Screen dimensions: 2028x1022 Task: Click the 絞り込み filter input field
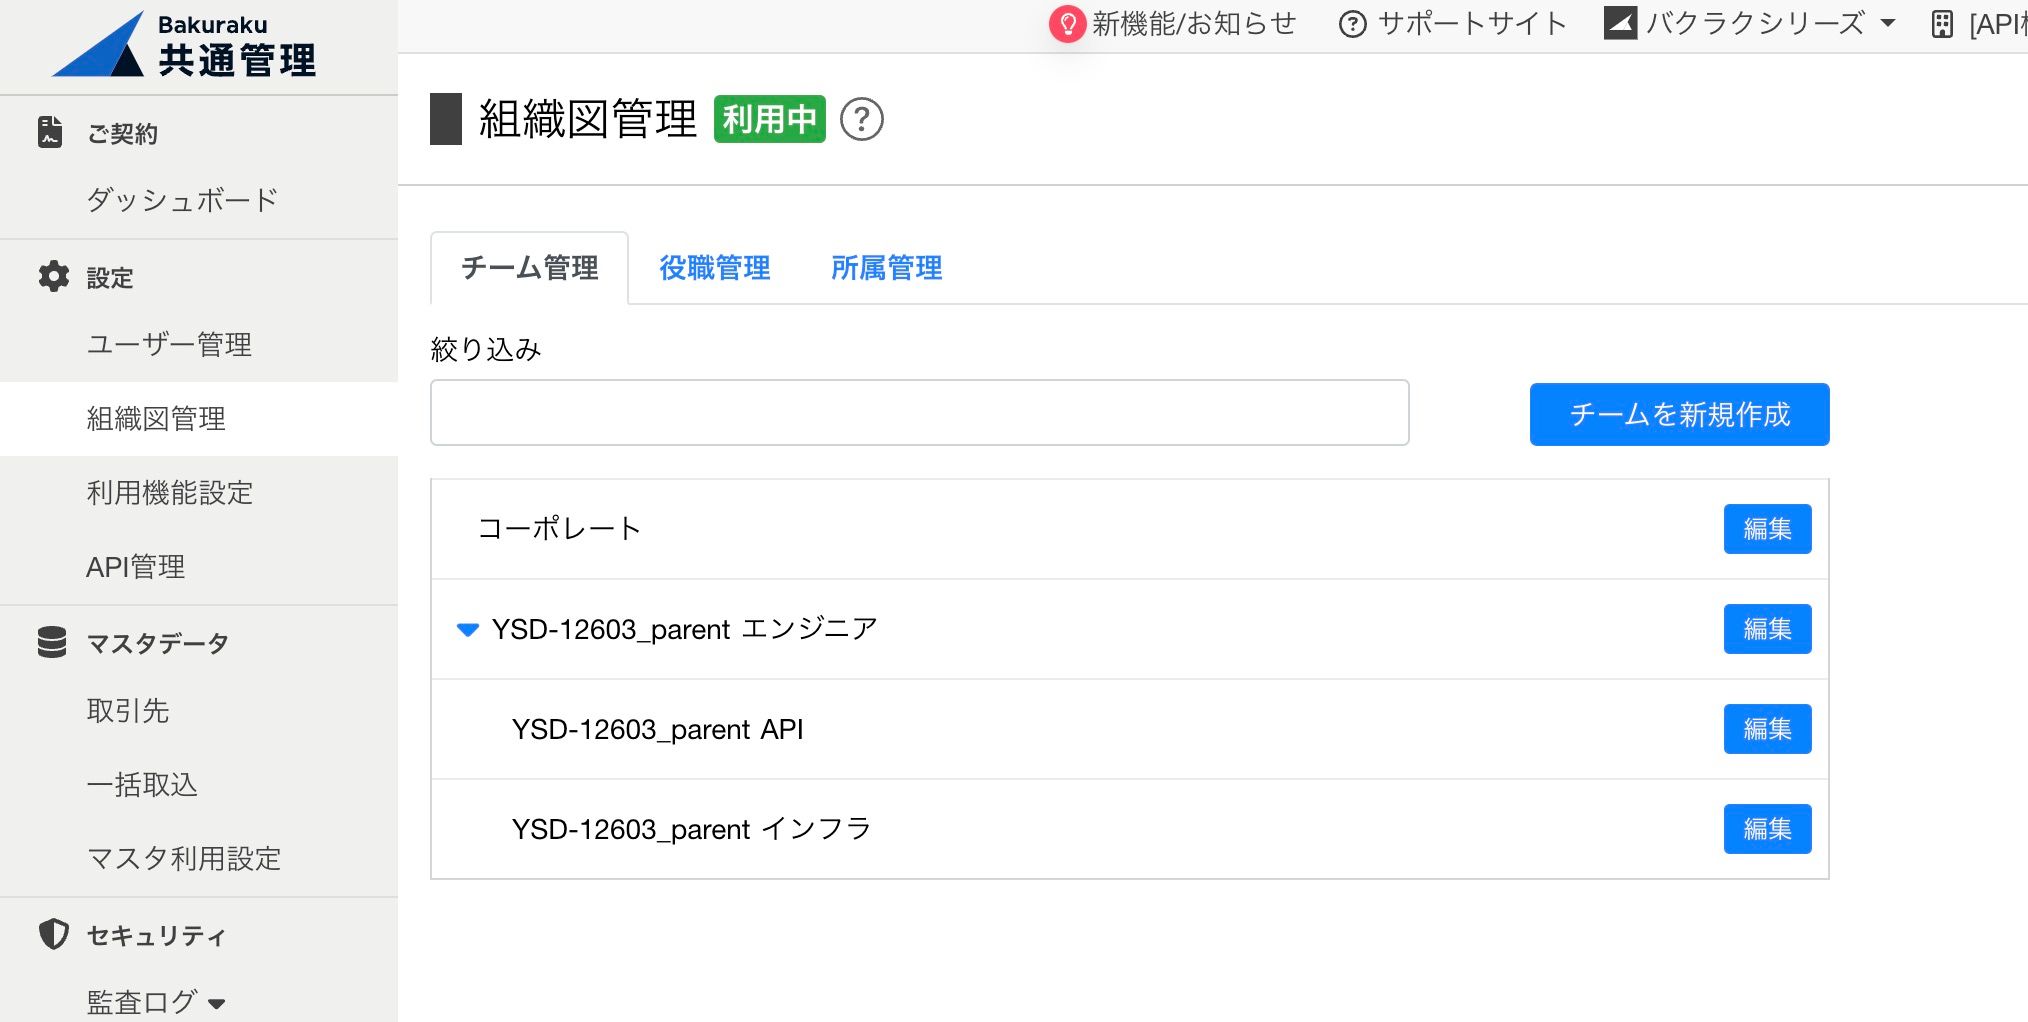pyautogui.click(x=918, y=412)
